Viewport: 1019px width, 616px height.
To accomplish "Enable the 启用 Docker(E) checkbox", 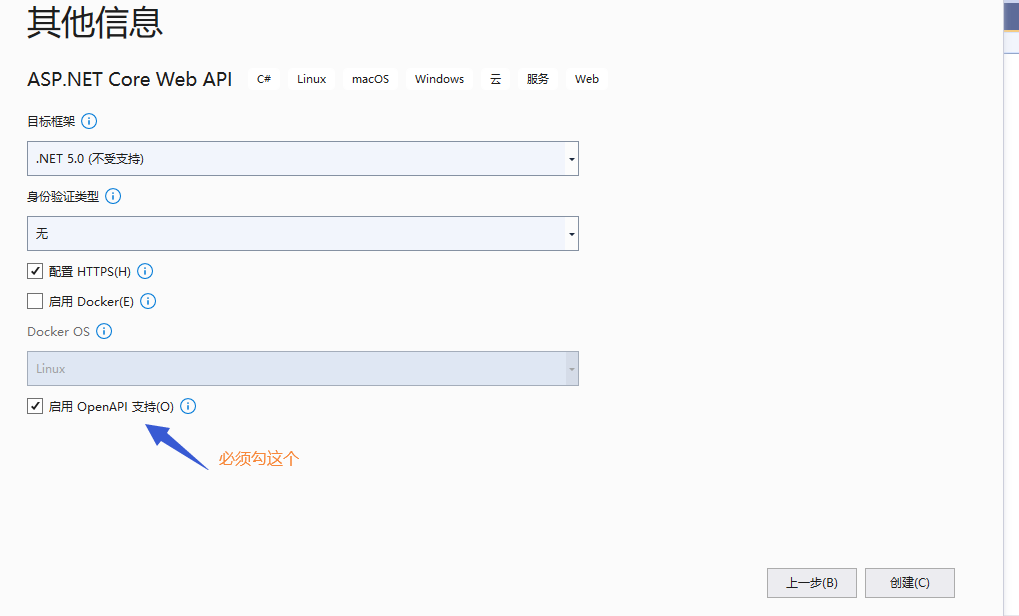I will 35,301.
